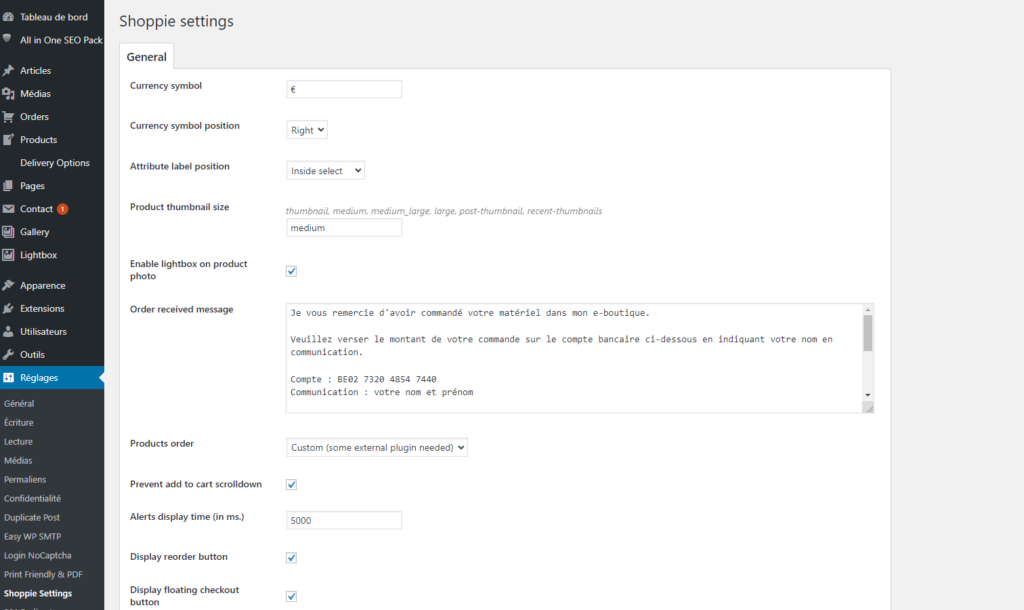
Task: Toggle Prevent add to cart scrolldown checkbox
Action: pyautogui.click(x=291, y=485)
